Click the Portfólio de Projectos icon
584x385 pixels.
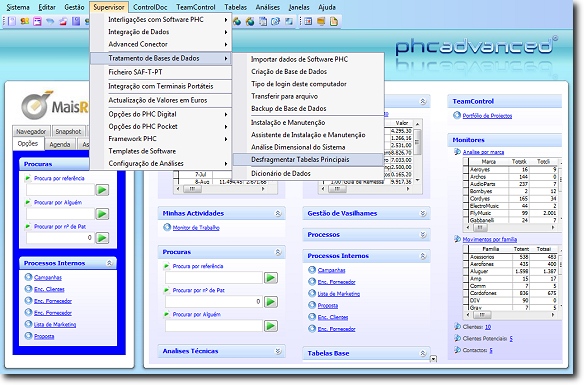point(457,115)
